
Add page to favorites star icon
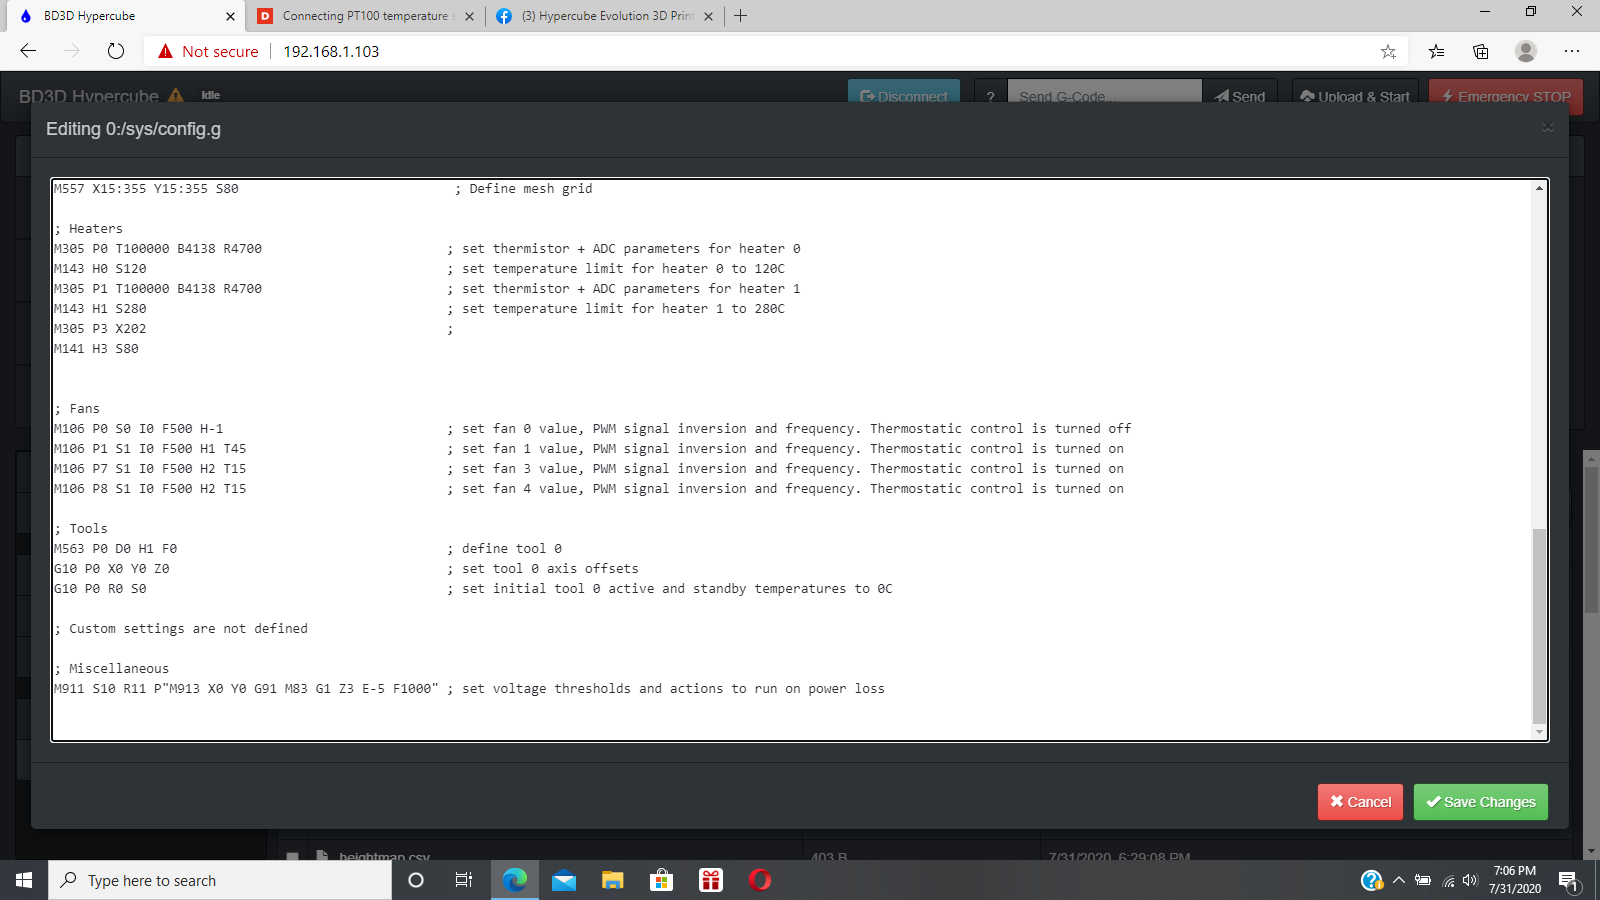click(x=1388, y=51)
